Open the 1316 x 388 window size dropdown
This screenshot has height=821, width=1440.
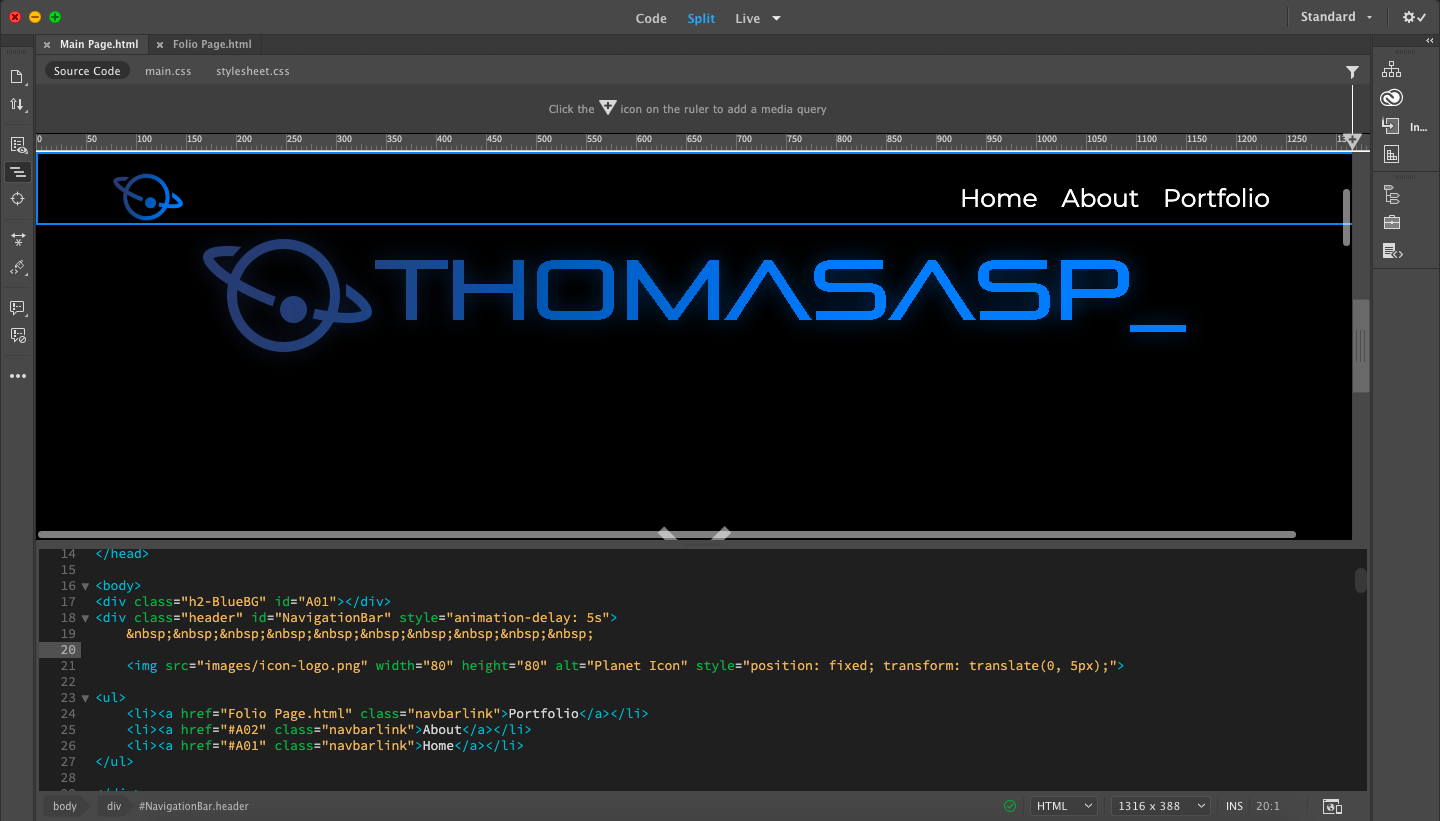(x=1161, y=806)
